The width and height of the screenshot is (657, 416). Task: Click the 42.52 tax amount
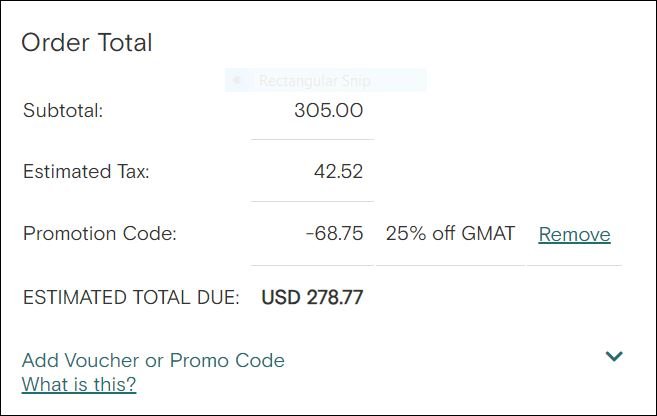[338, 171]
